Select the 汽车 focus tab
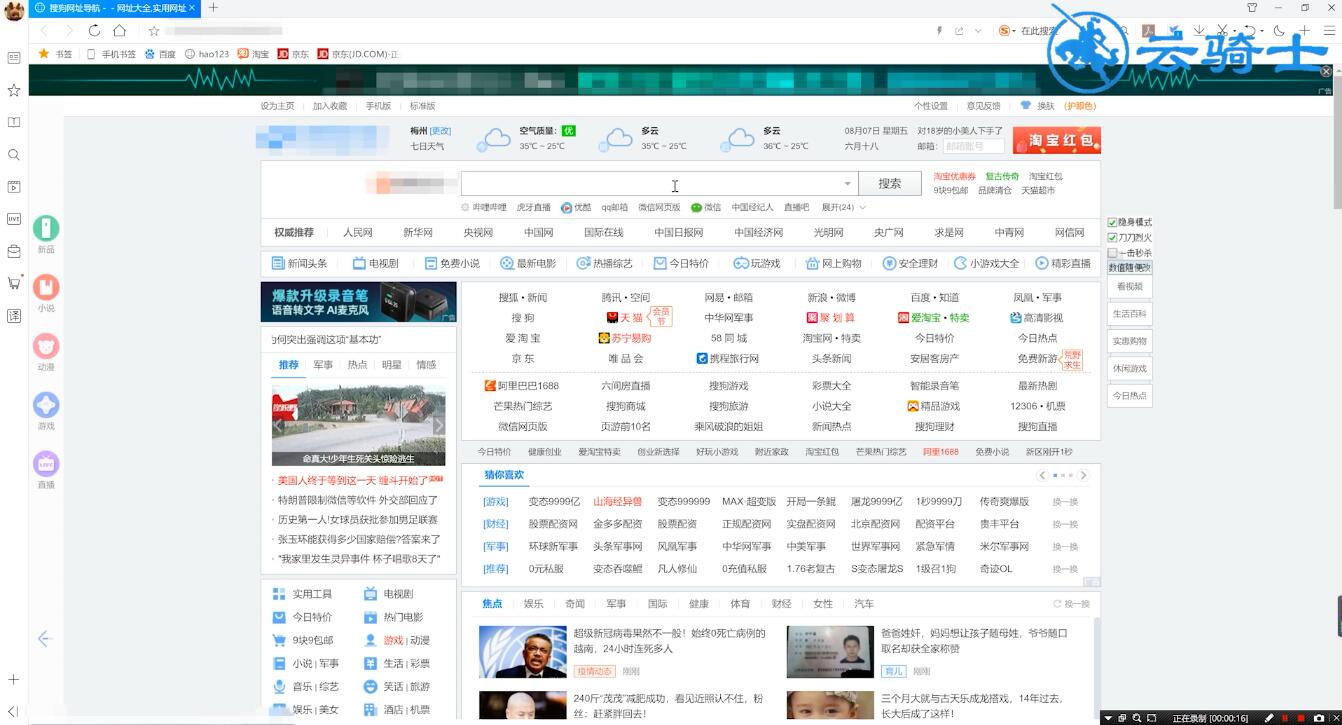Image resolution: width=1342 pixels, height=725 pixels. (863, 604)
